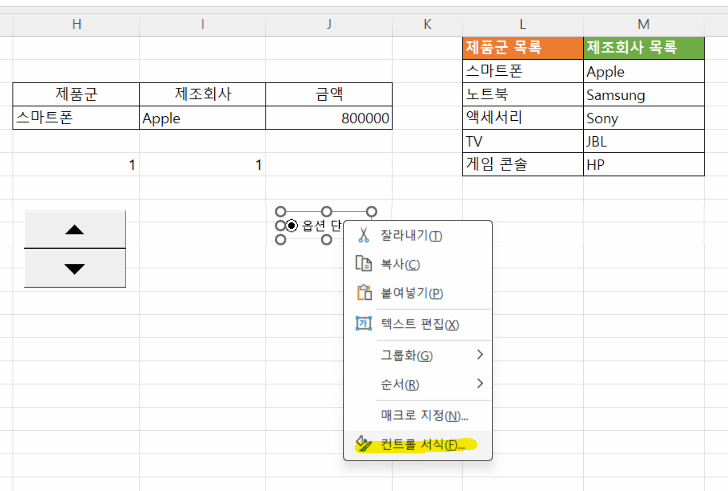Image resolution: width=728 pixels, height=491 pixels.
Task: Open the 그룹화(G) menu entry
Action: [418, 355]
